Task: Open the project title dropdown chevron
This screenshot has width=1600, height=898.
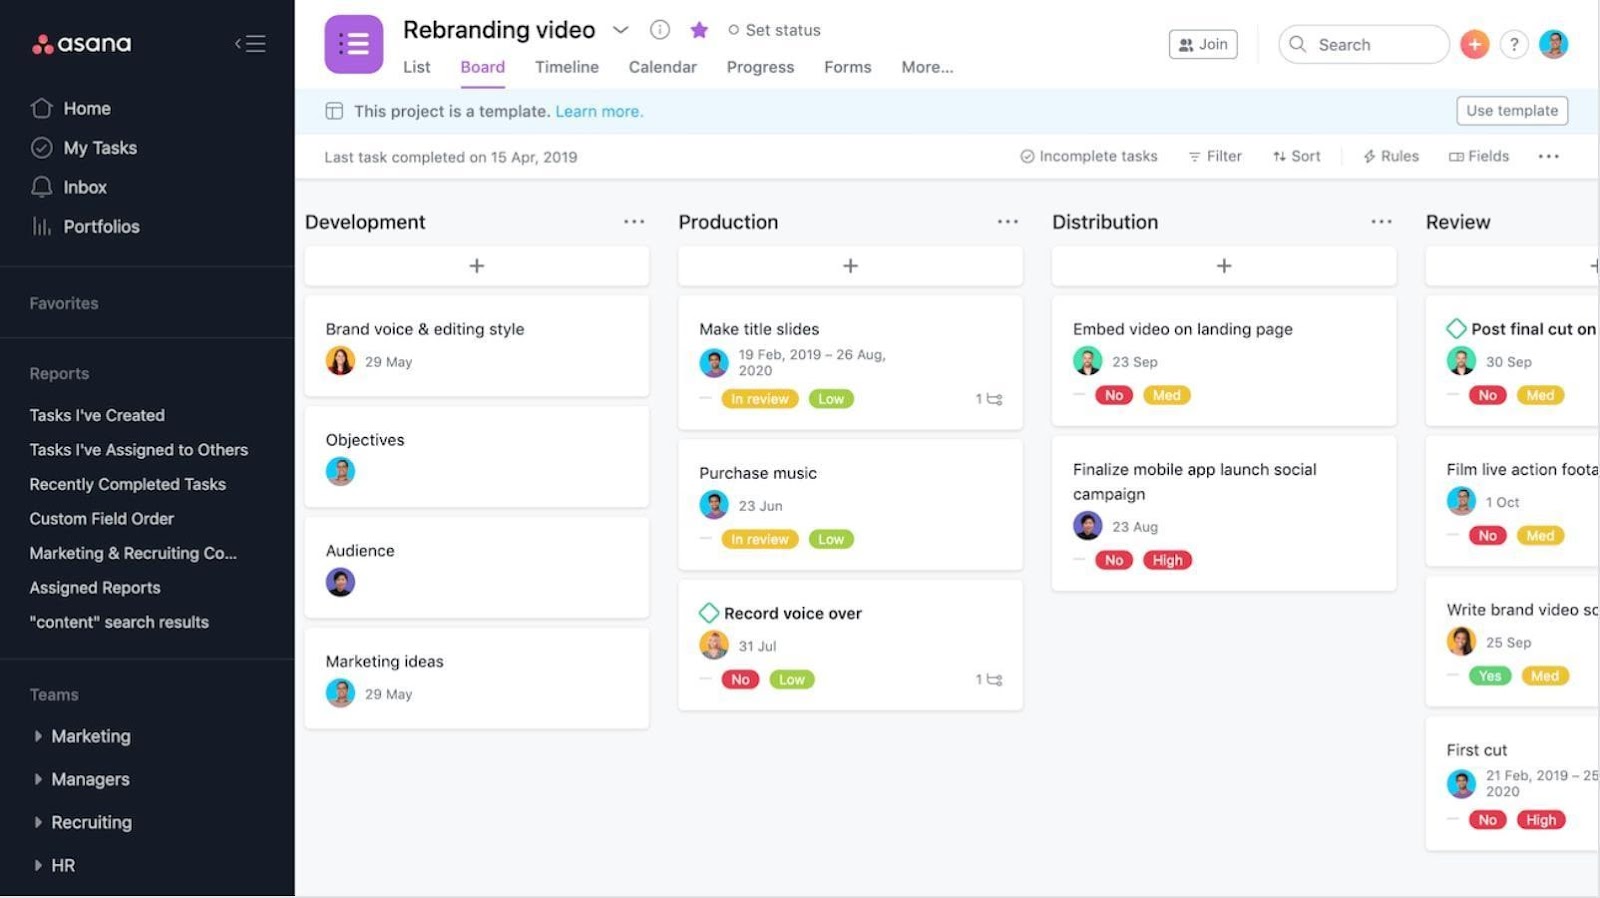Action: click(x=620, y=30)
